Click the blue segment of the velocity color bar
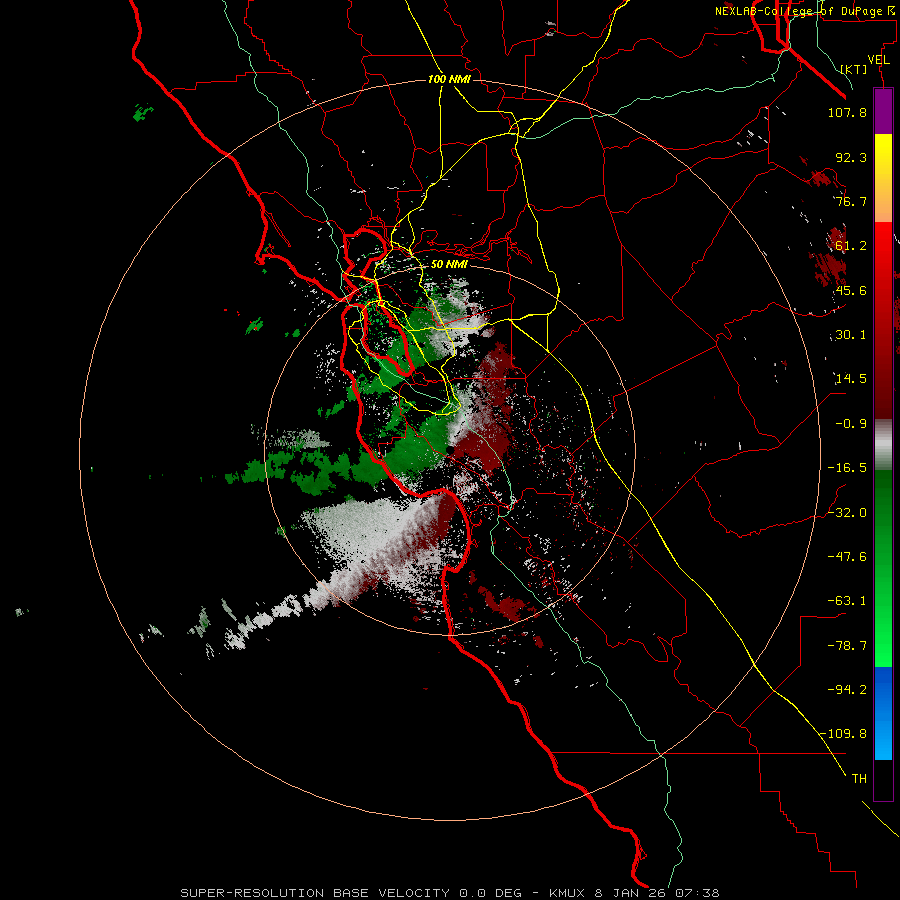The height and width of the screenshot is (900, 900). 883,713
